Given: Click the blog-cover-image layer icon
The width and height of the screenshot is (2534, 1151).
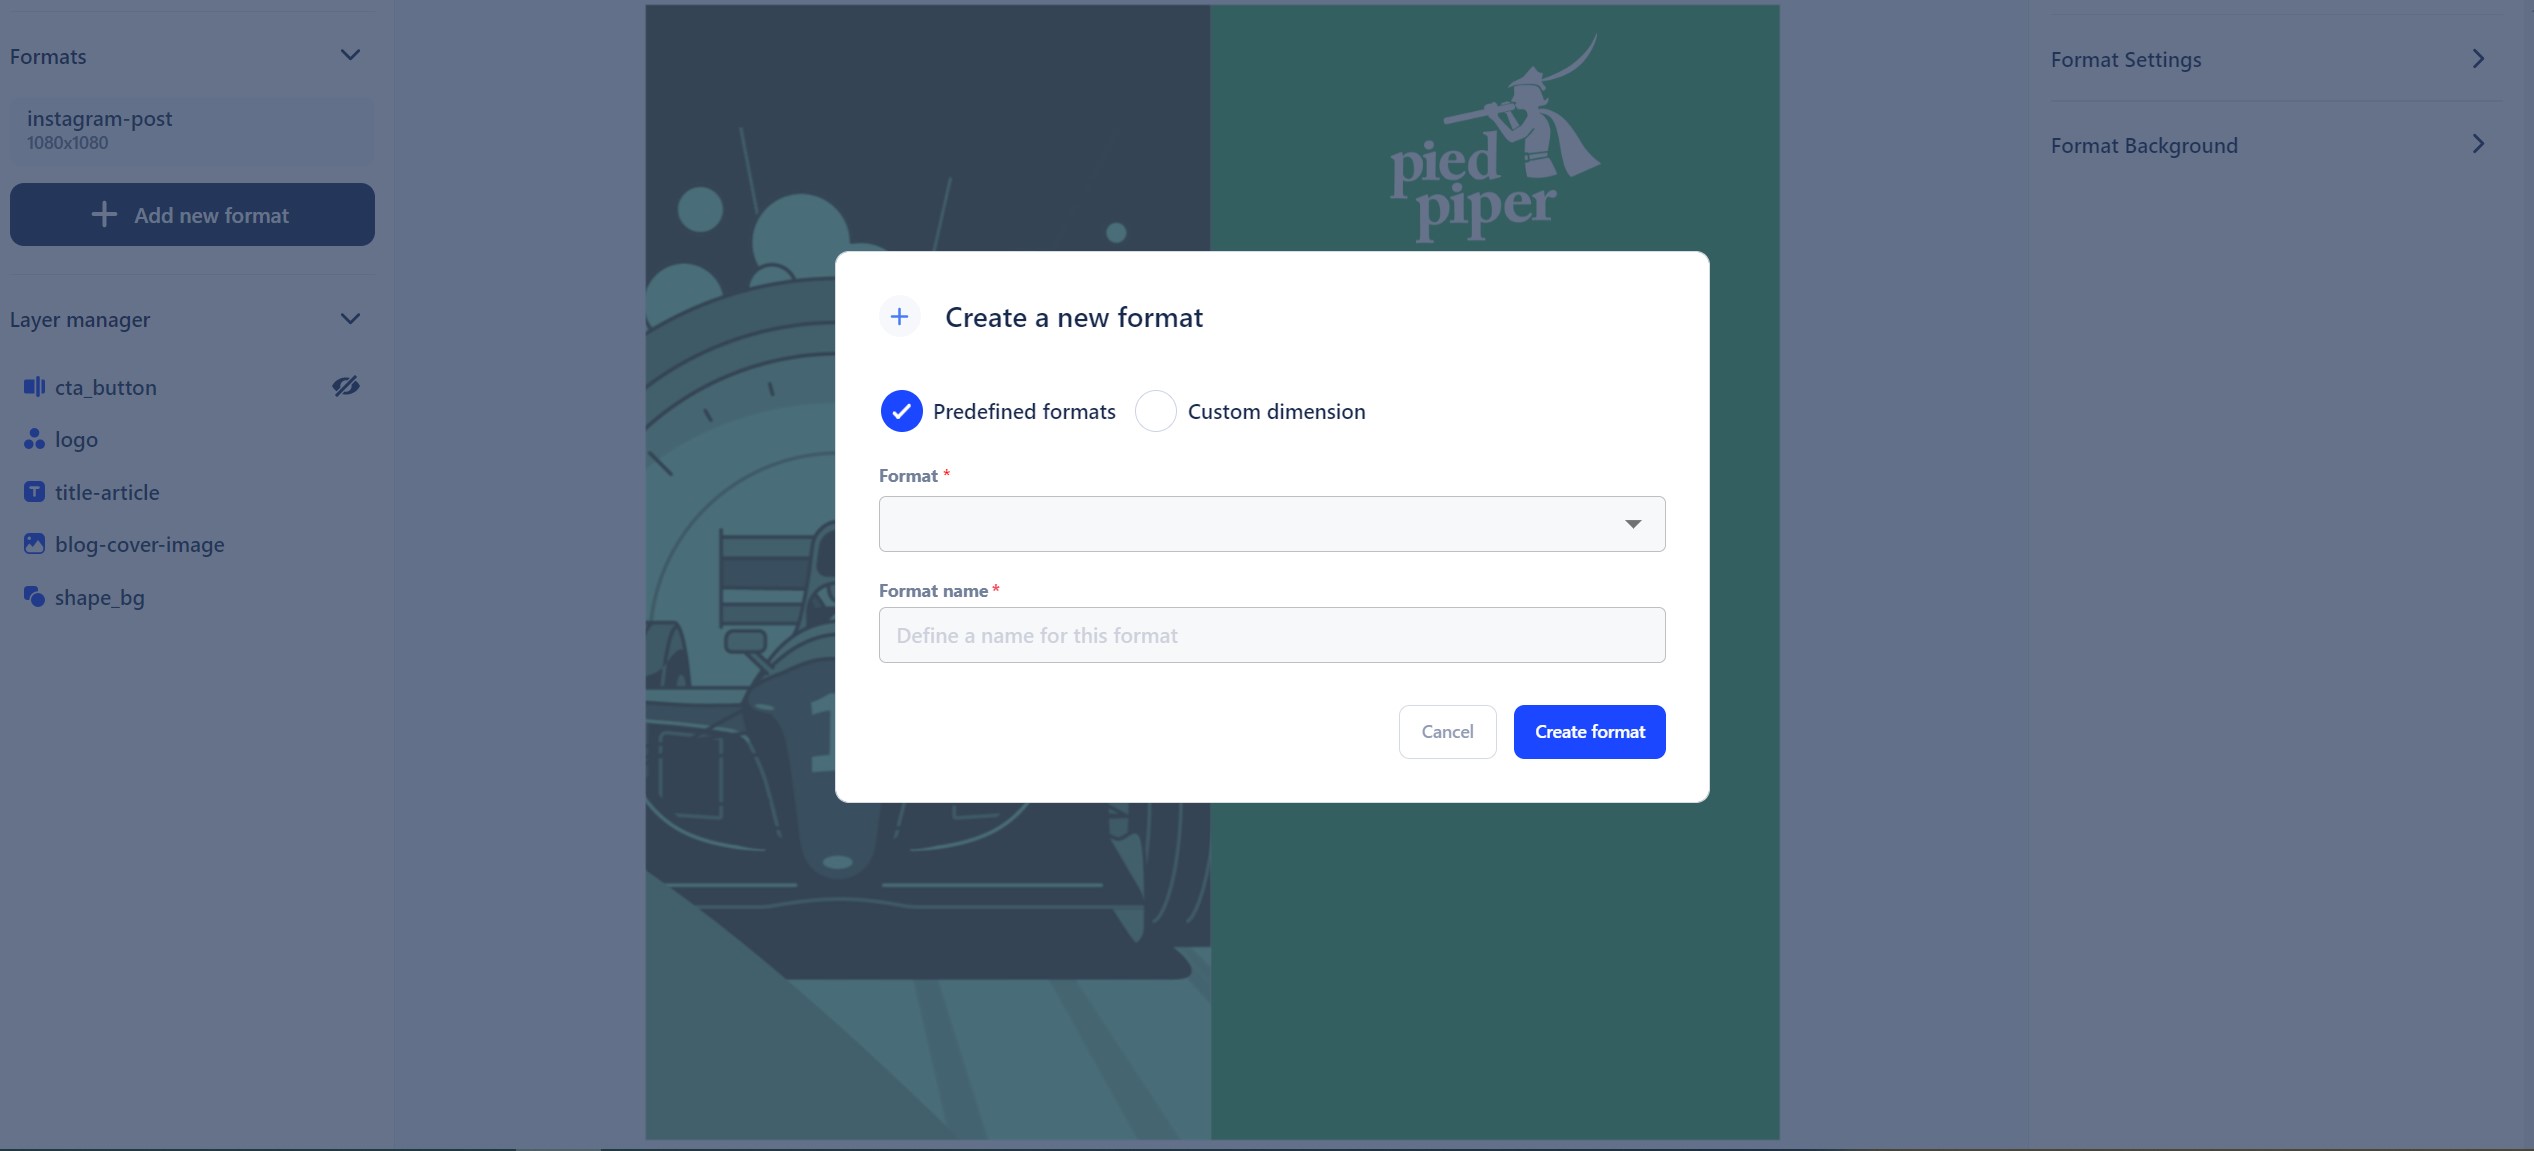Looking at the screenshot, I should point(34,543).
